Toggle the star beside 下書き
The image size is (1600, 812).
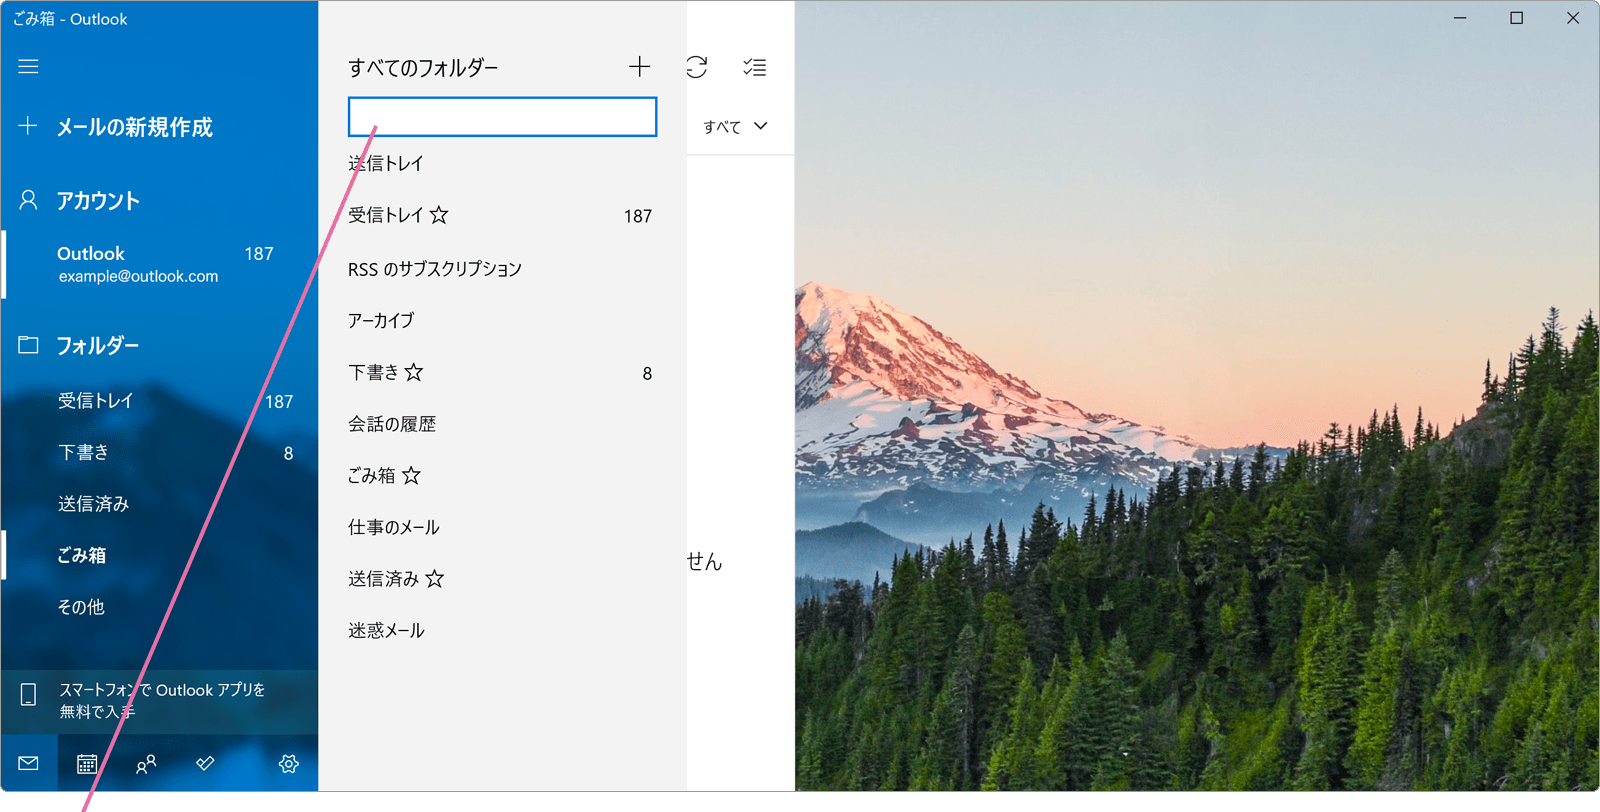[x=414, y=372]
